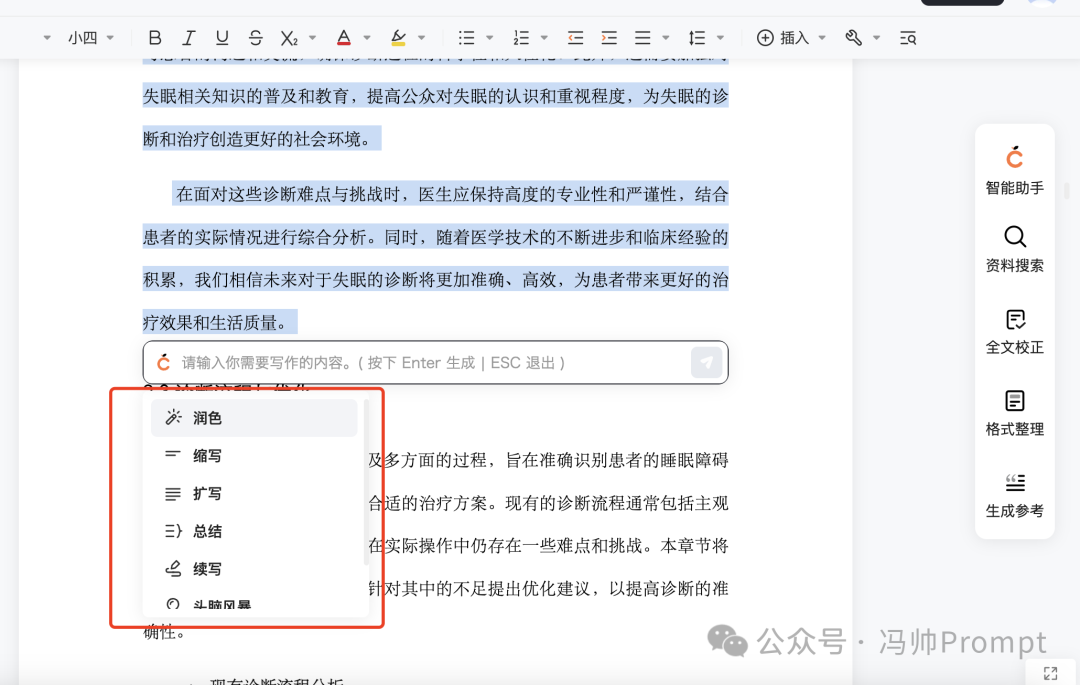Screen dimensions: 1080x685
Task: Click the send arrow in the AI prompt box
Action: [x=706, y=362]
